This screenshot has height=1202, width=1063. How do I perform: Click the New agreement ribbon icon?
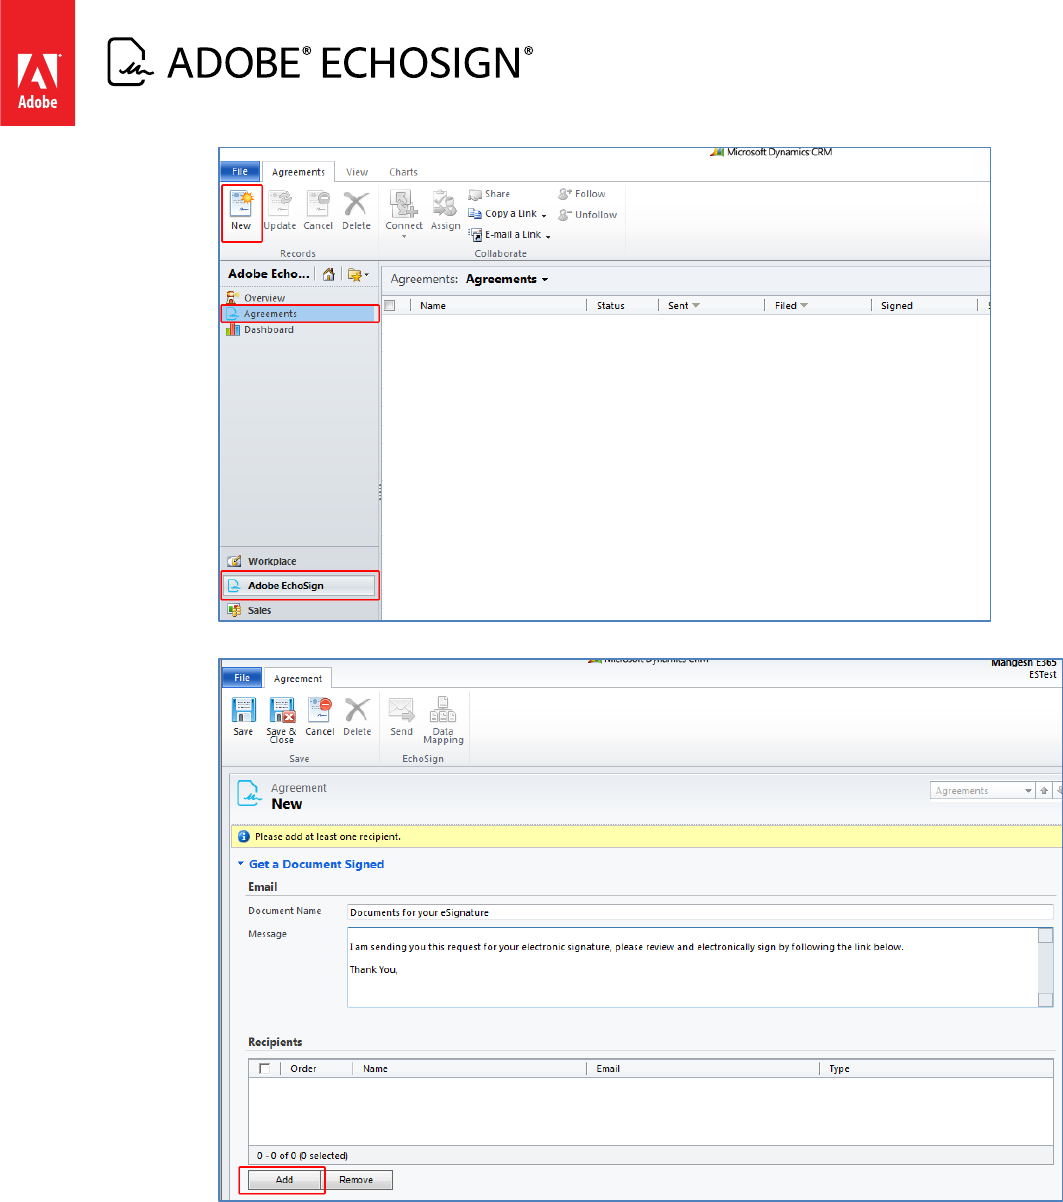241,212
